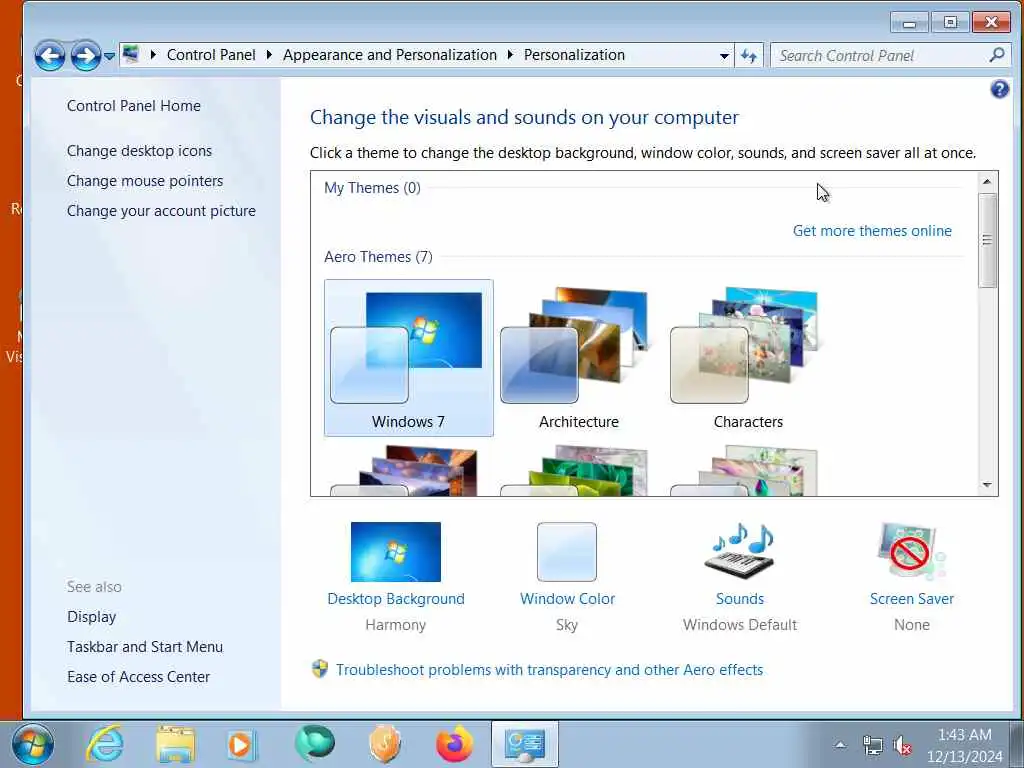Image resolution: width=1024 pixels, height=768 pixels.
Task: Click Personalization breadcrumb item
Action: point(574,55)
